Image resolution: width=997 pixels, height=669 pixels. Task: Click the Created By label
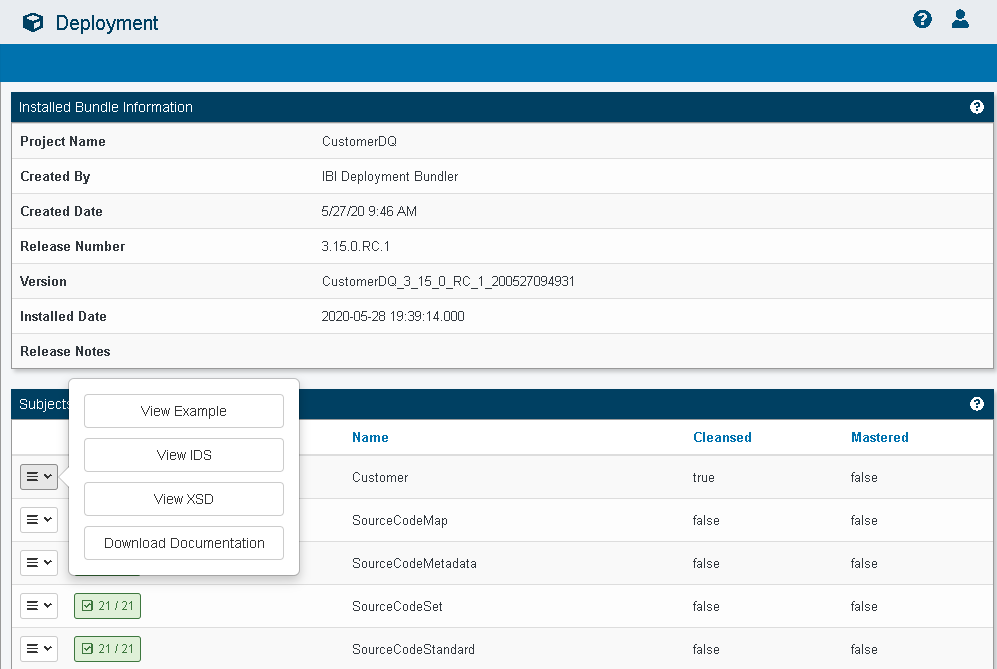(x=55, y=176)
